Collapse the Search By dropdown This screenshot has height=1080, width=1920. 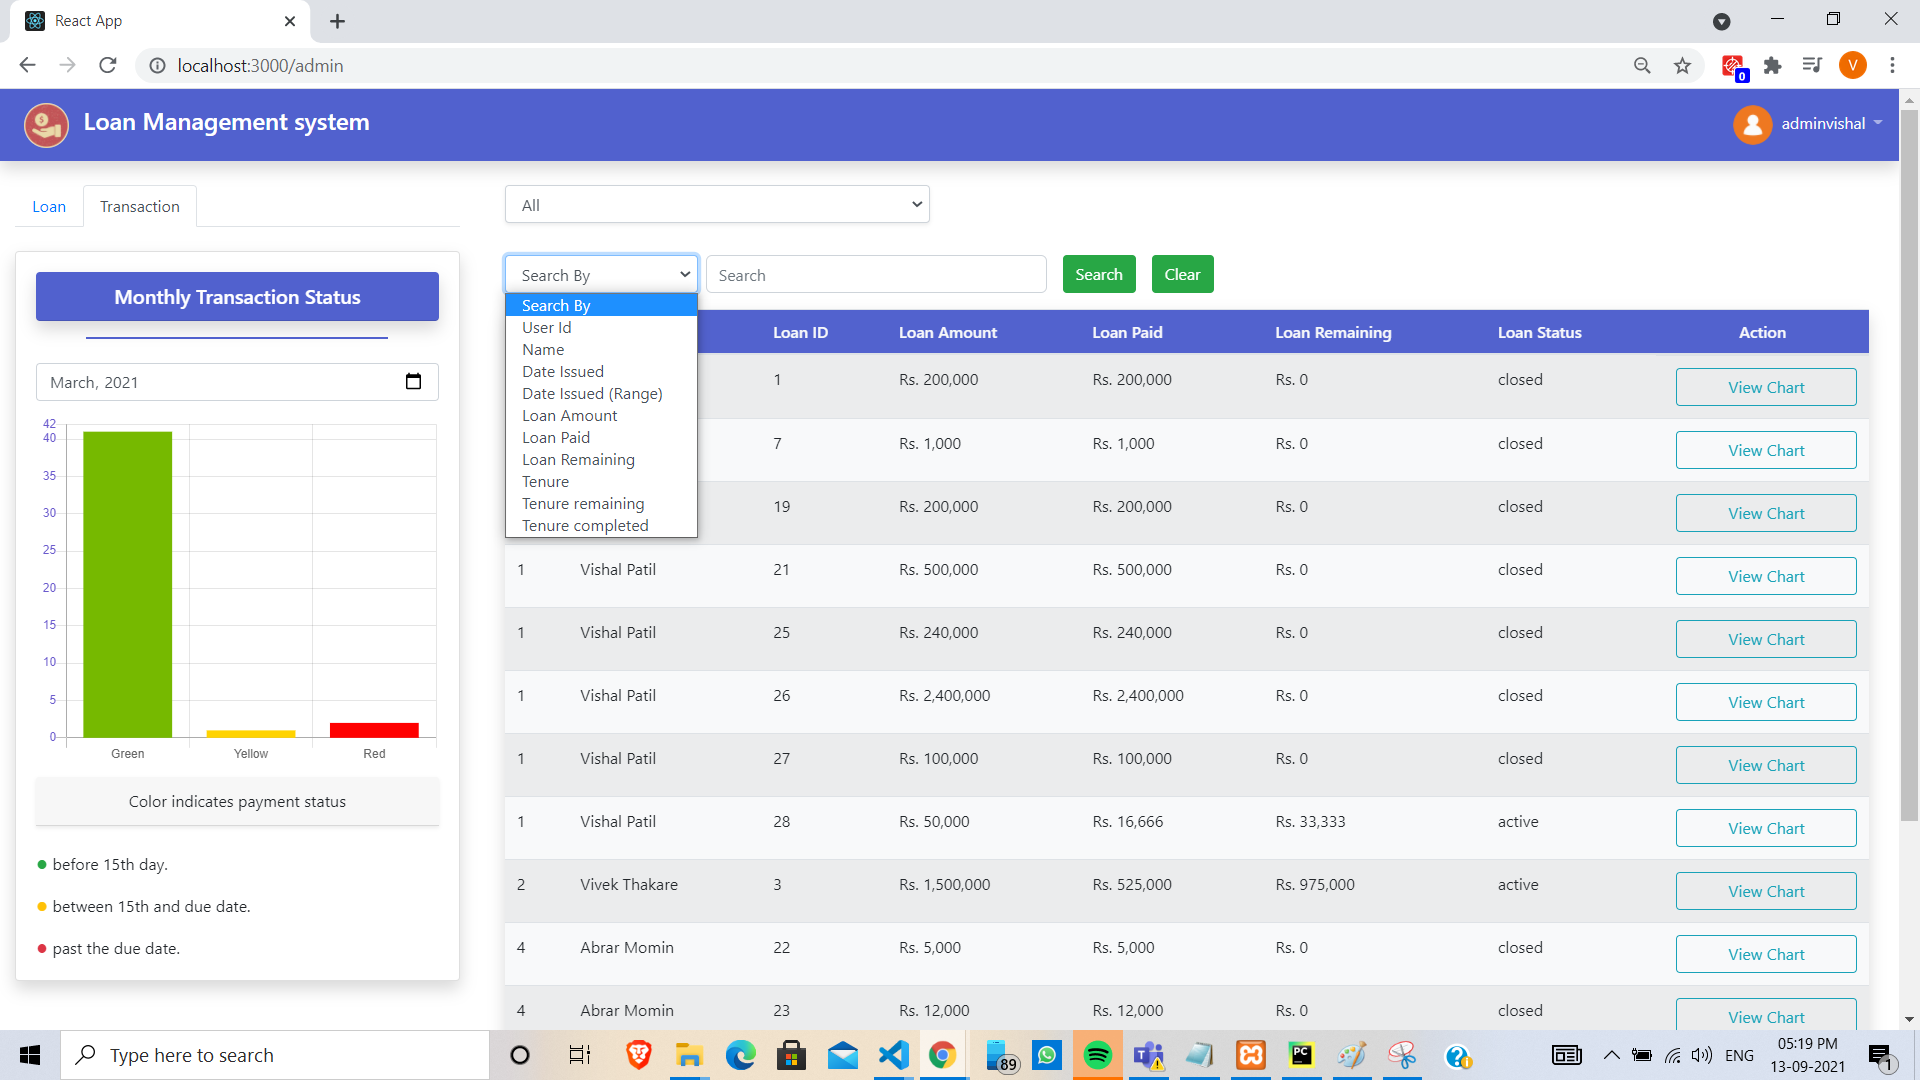pos(601,275)
